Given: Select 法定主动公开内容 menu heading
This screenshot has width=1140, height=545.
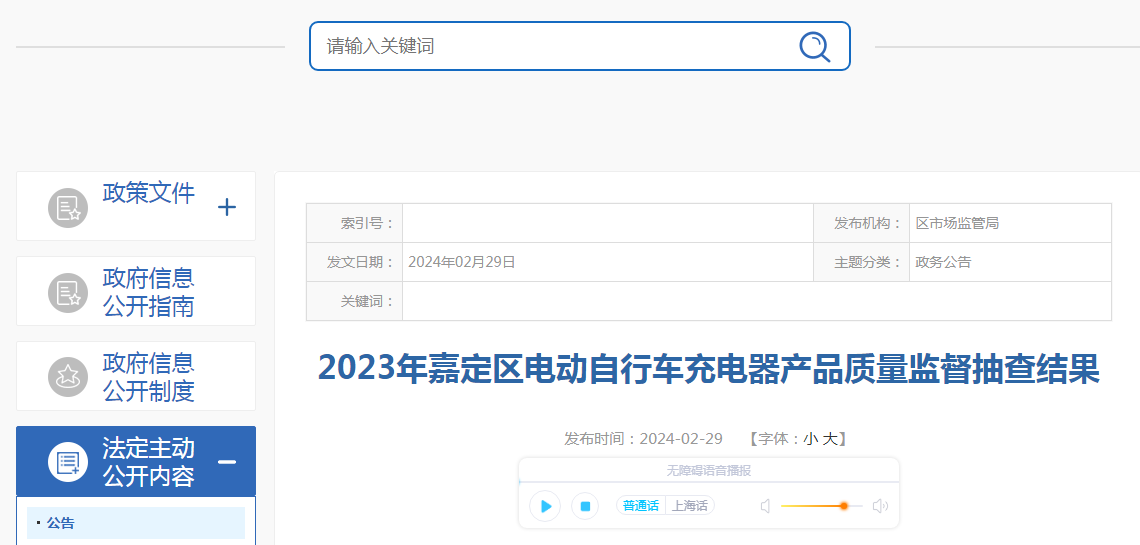Looking at the screenshot, I should tap(149, 461).
